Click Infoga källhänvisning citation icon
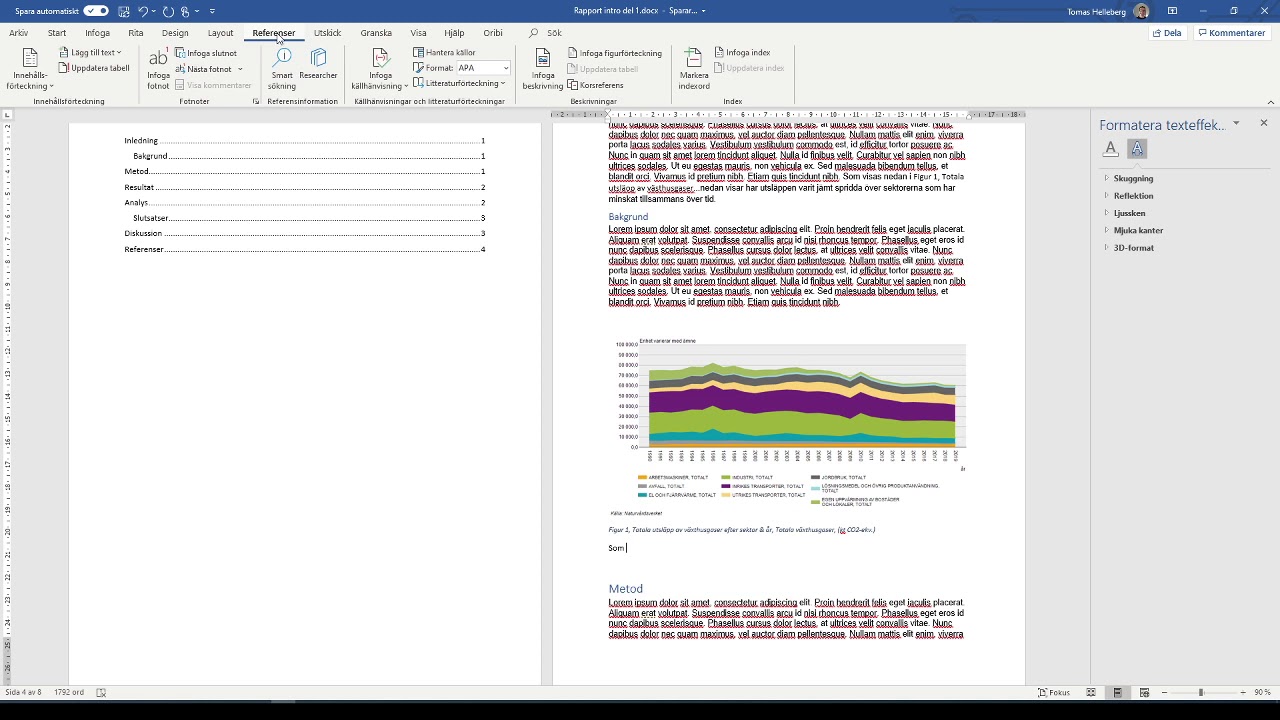The height and width of the screenshot is (720, 1280). coord(380,69)
